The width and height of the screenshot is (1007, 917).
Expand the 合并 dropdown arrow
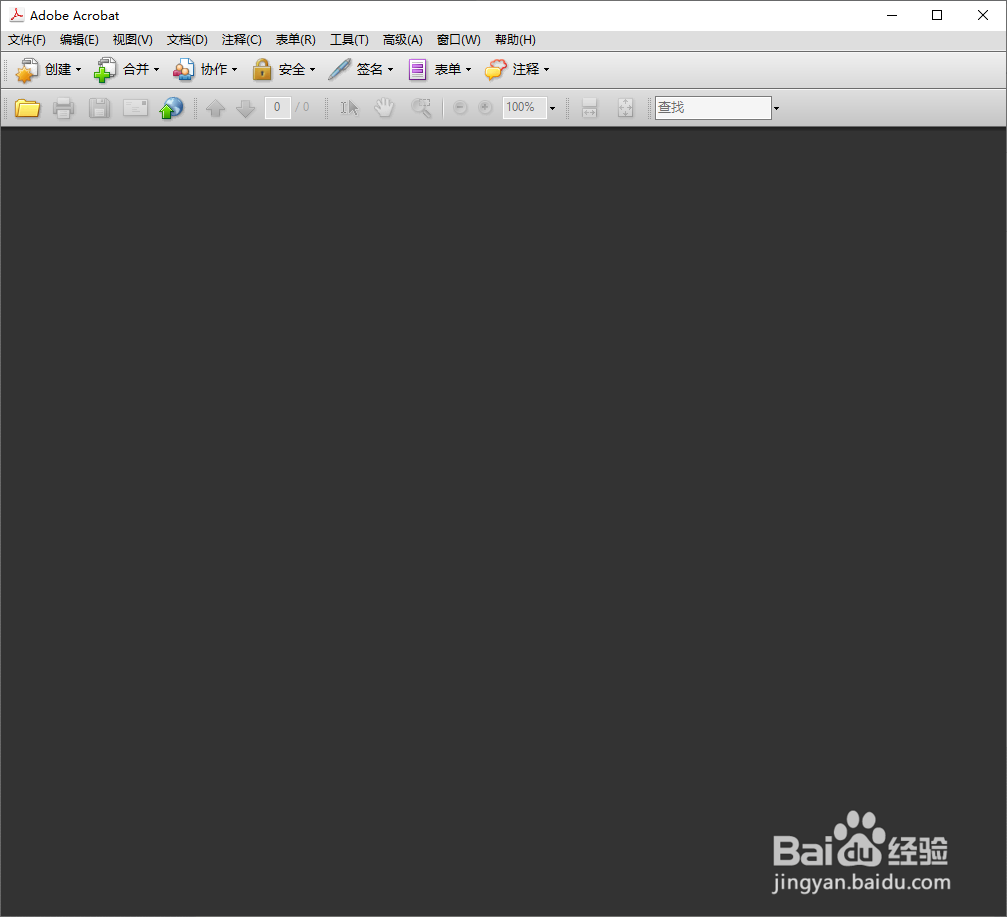click(x=156, y=69)
